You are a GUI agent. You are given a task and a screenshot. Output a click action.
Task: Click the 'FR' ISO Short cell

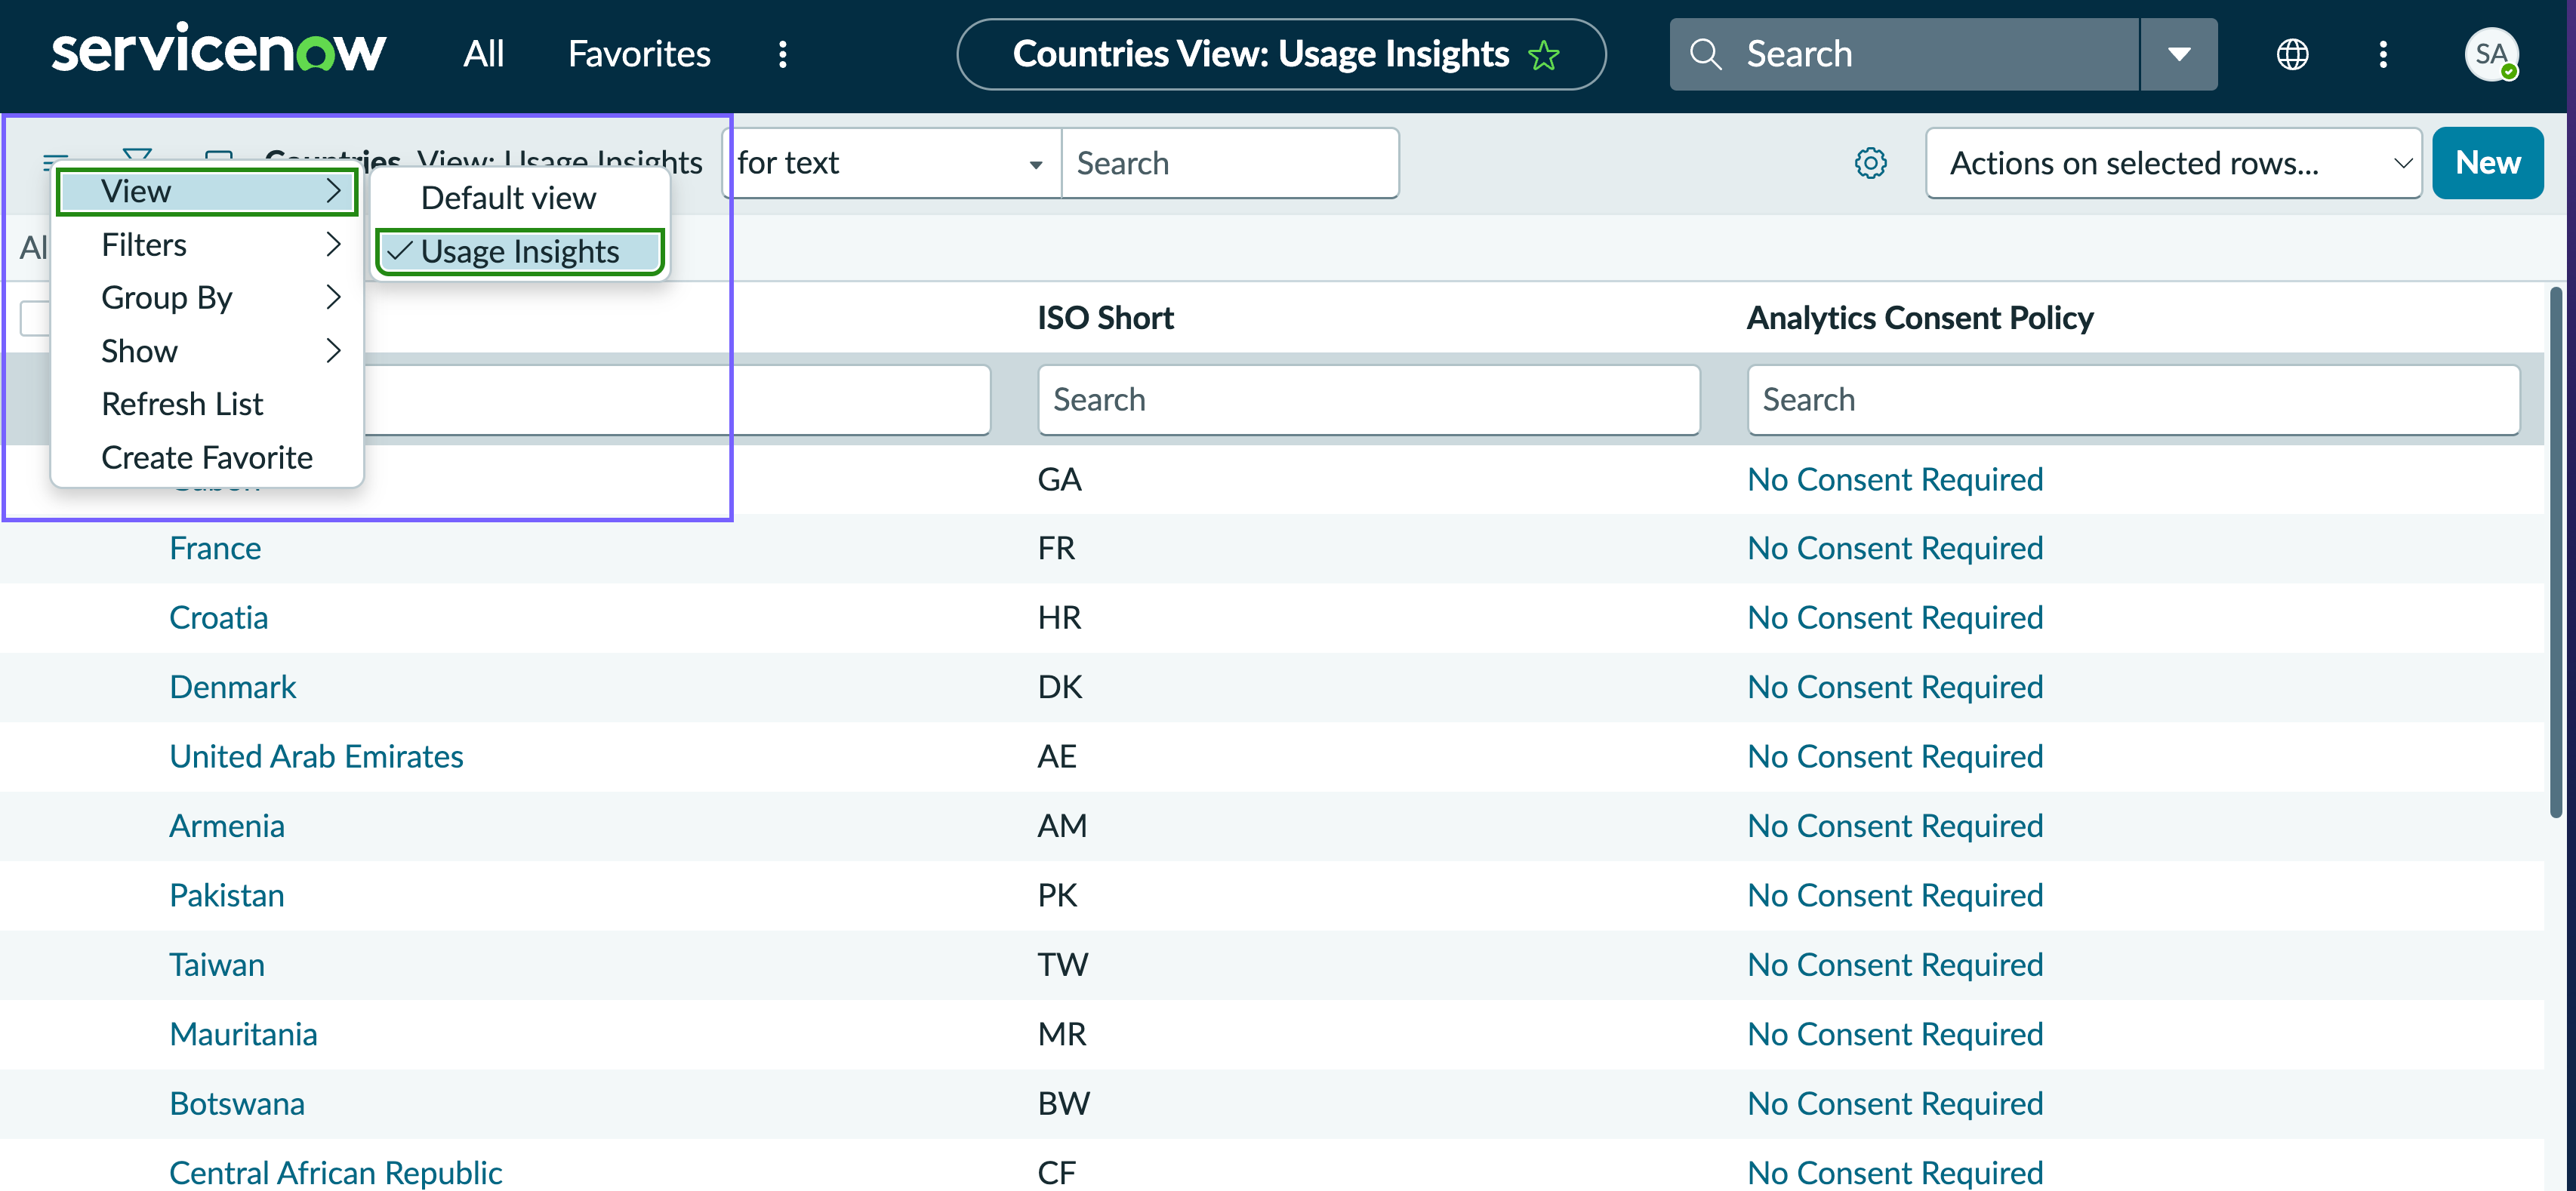click(1056, 548)
